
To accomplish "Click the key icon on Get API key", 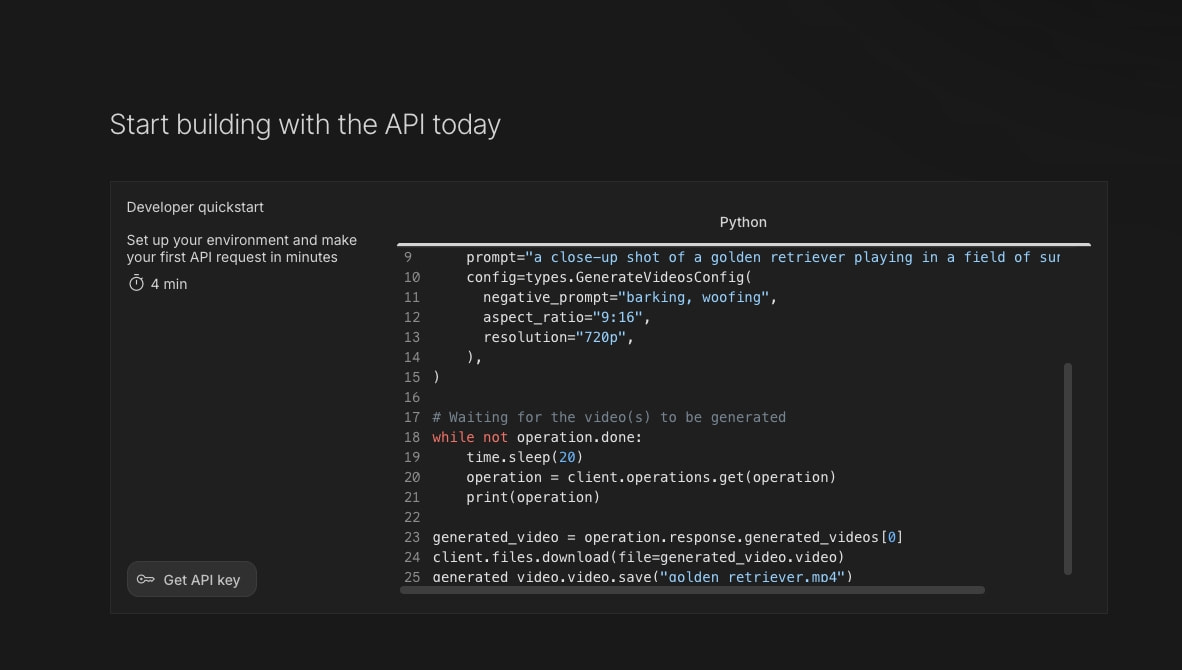I will point(145,580).
